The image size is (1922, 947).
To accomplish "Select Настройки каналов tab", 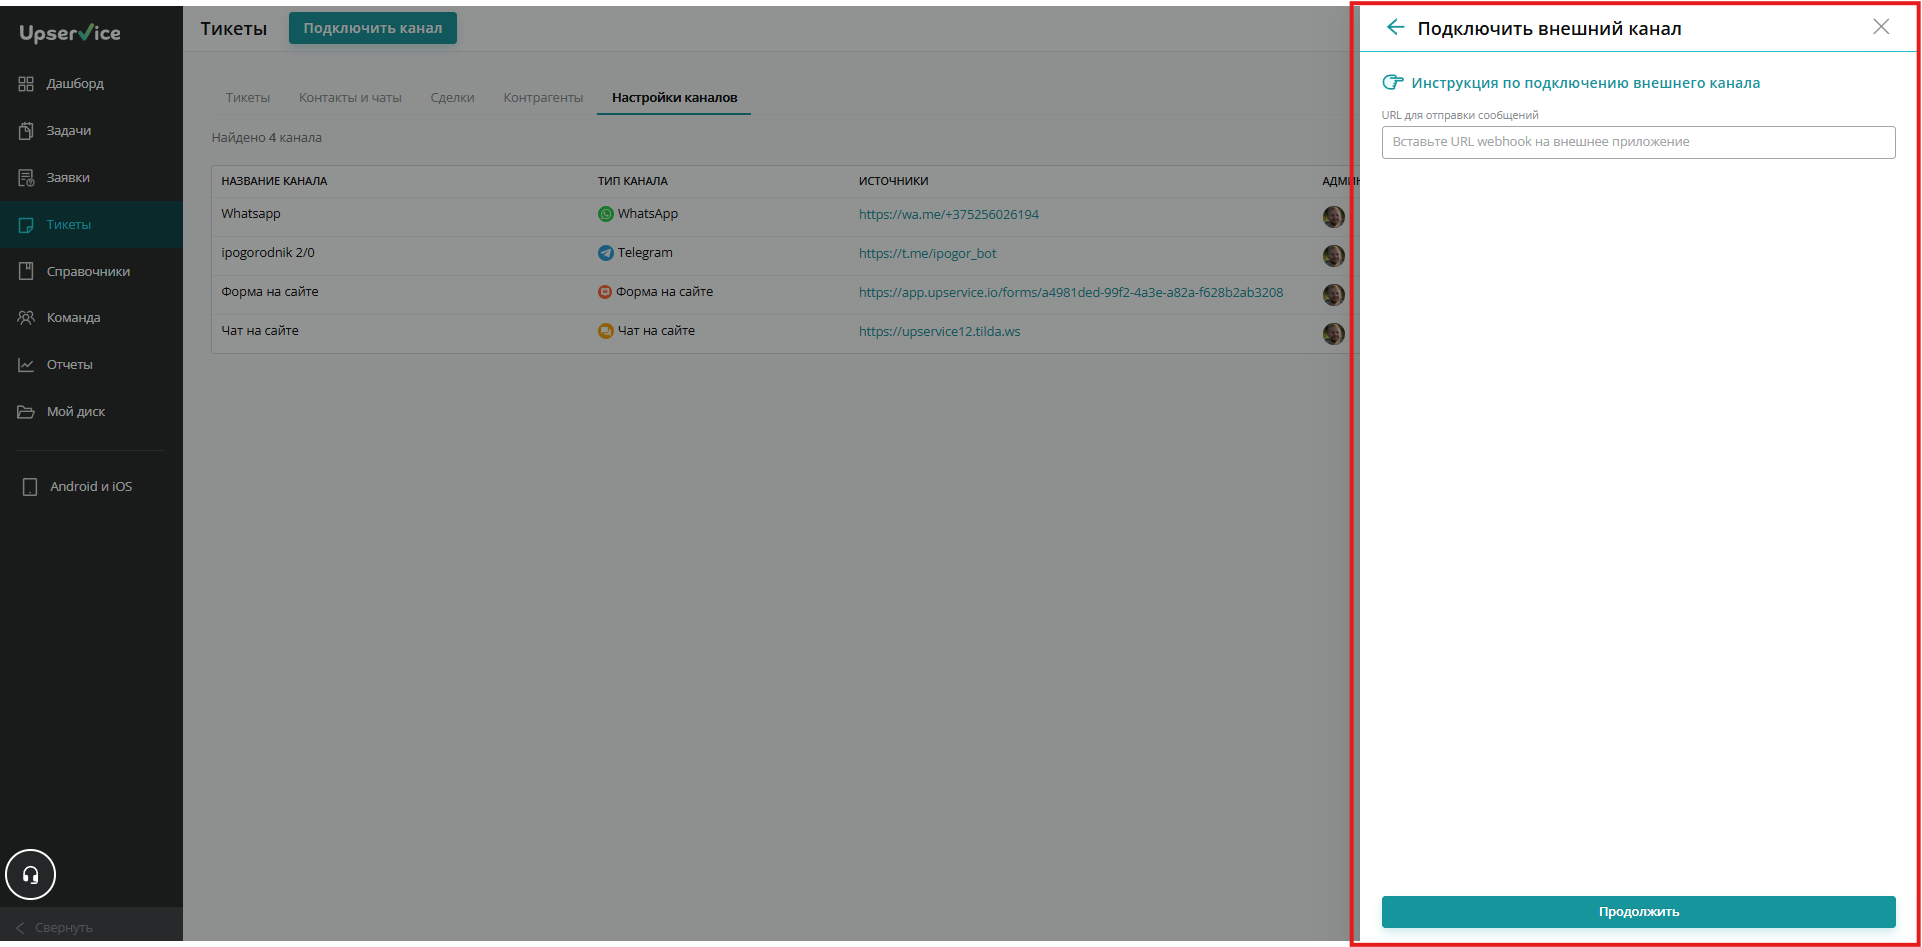I will pyautogui.click(x=675, y=98).
